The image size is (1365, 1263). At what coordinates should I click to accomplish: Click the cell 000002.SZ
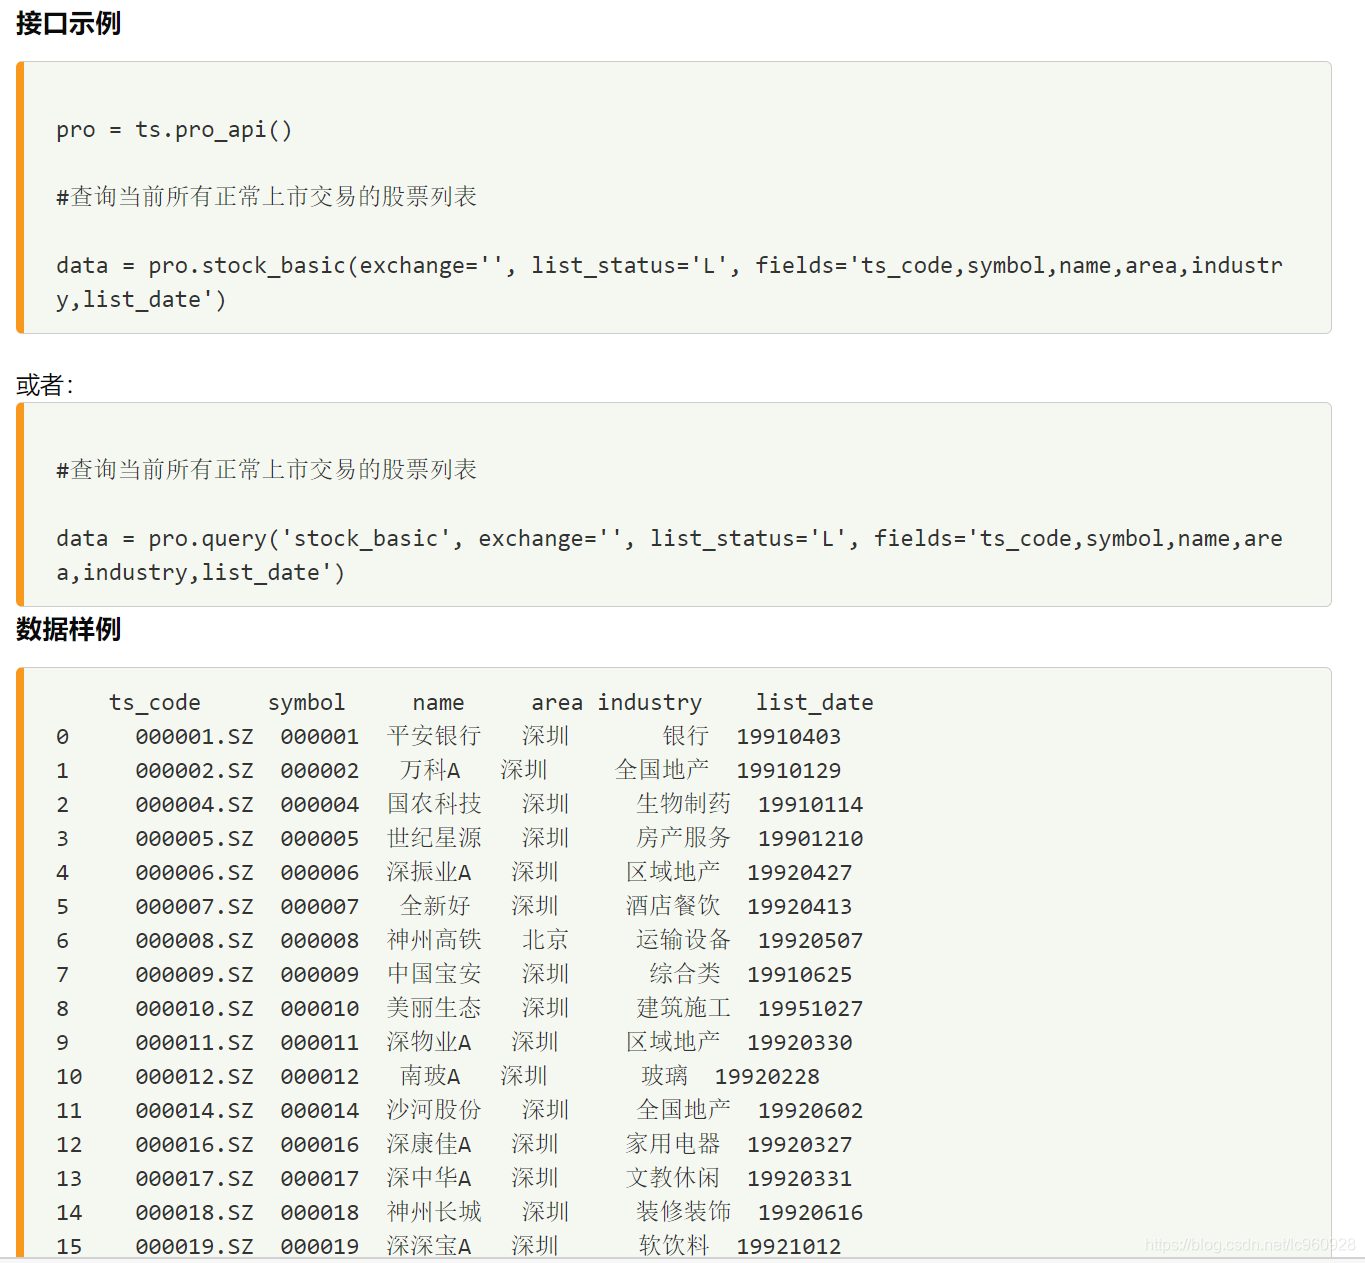point(194,771)
